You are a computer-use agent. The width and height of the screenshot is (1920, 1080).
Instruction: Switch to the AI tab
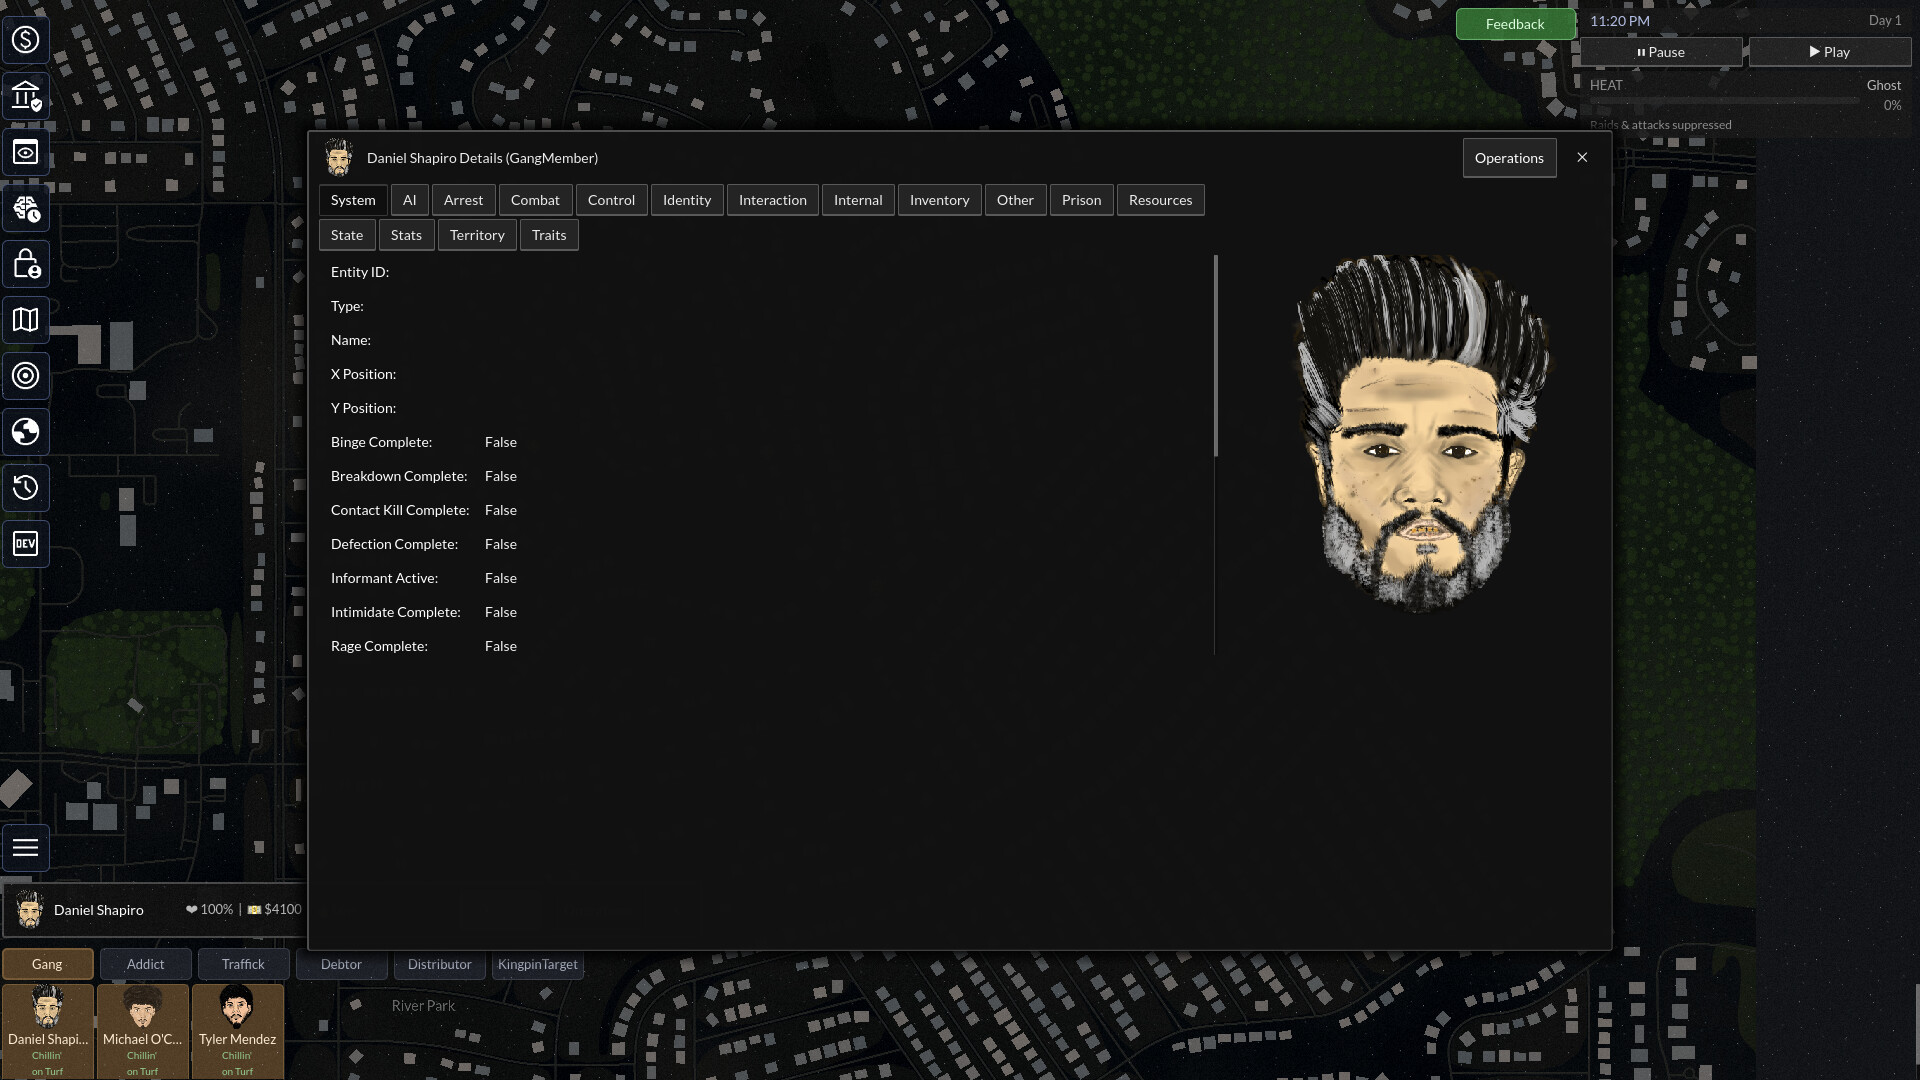[409, 200]
